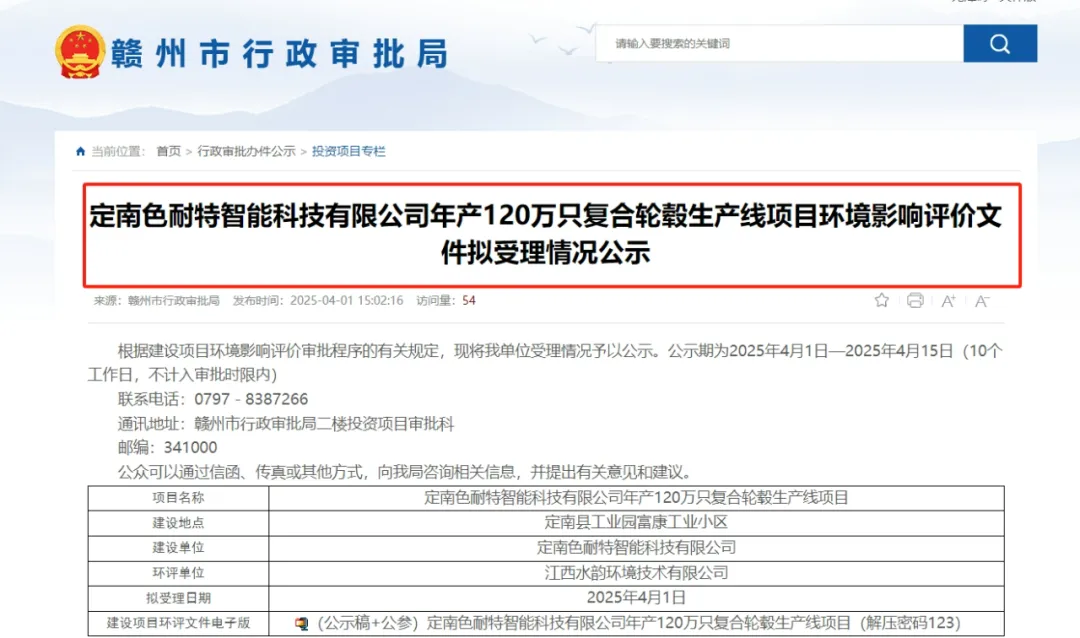Click the national emblem logo in header

pos(81,52)
